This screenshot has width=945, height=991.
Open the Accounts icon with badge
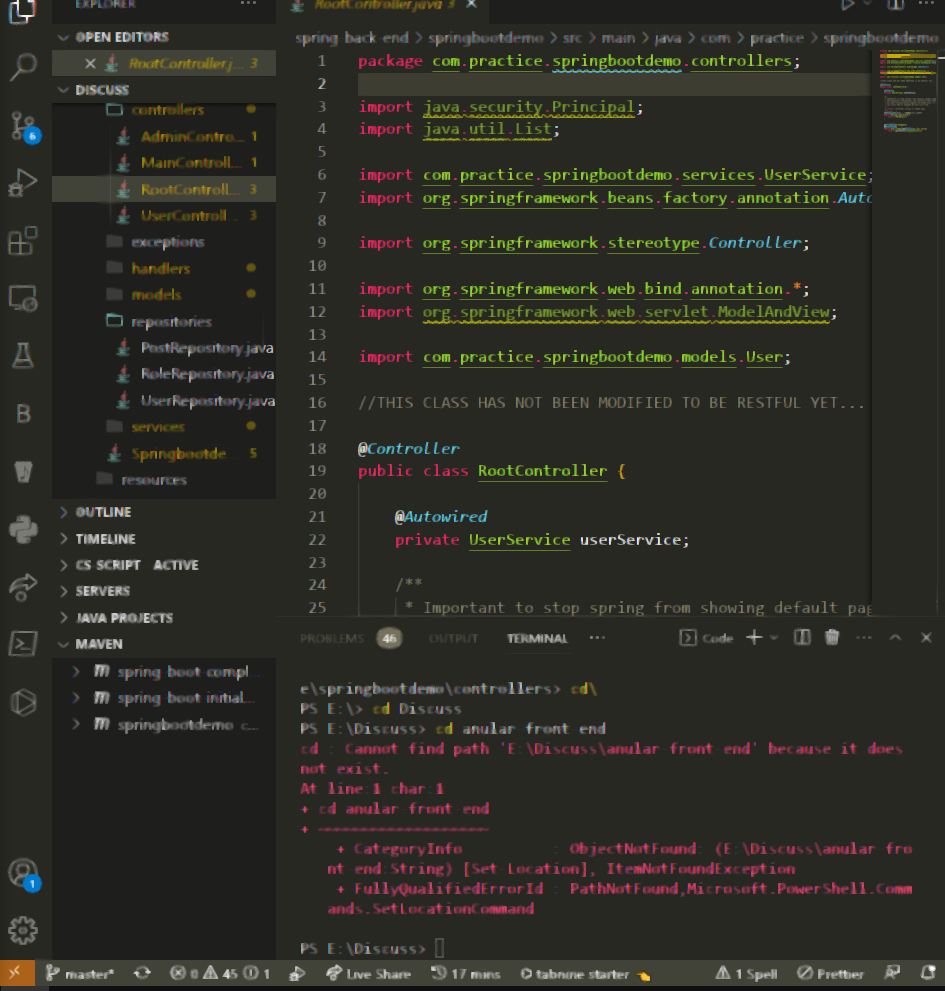tap(24, 875)
